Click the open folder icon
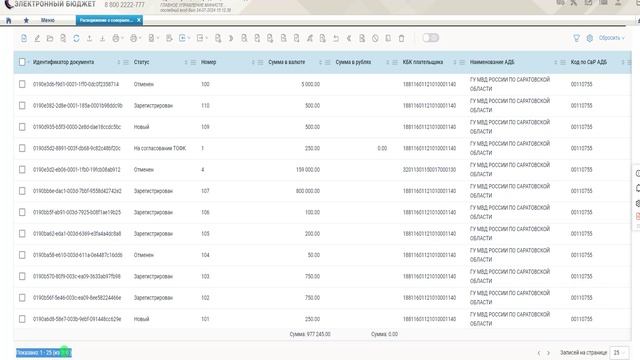The height and width of the screenshot is (360, 640). pyautogui.click(x=50, y=38)
